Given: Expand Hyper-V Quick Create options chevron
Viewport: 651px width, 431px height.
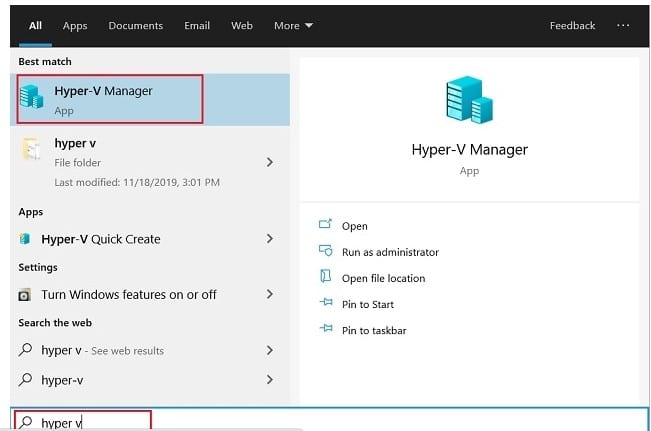Looking at the screenshot, I should pyautogui.click(x=270, y=238).
